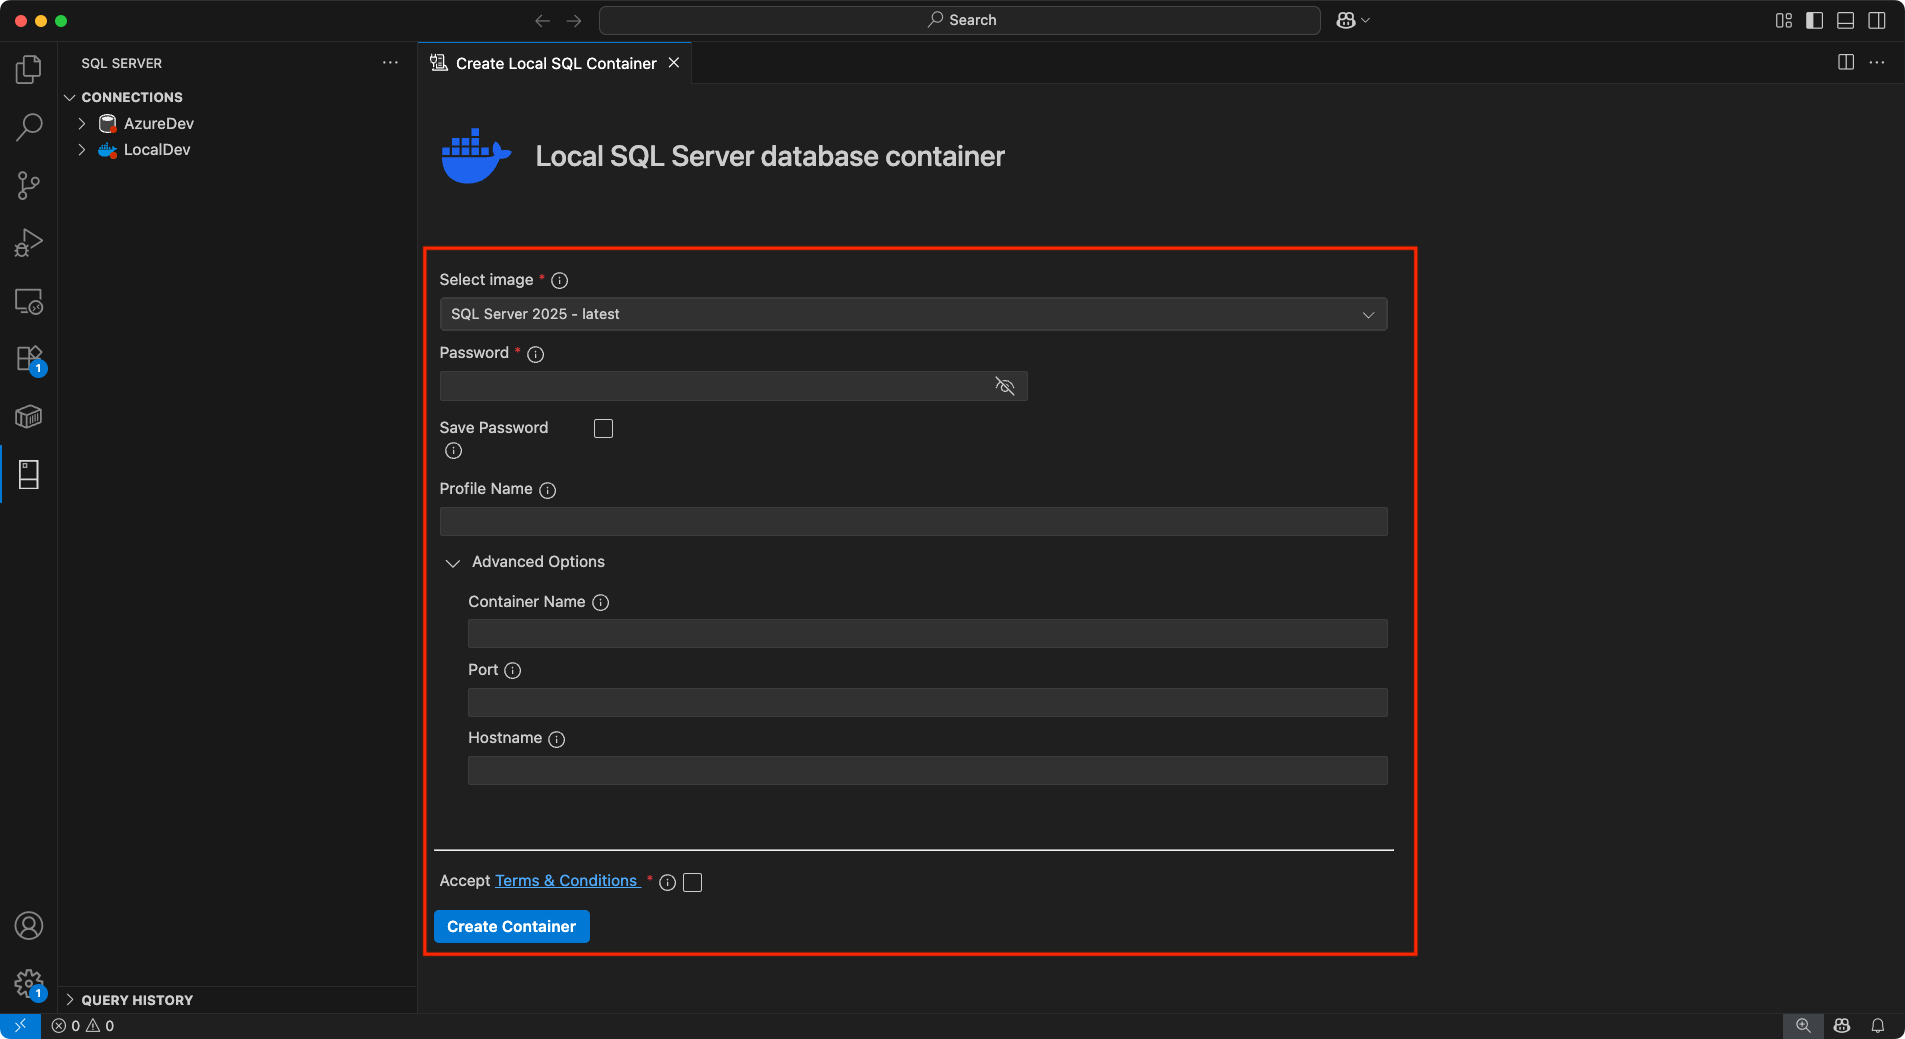Click the info icon beside Select image
1905x1039 pixels.
[559, 281]
